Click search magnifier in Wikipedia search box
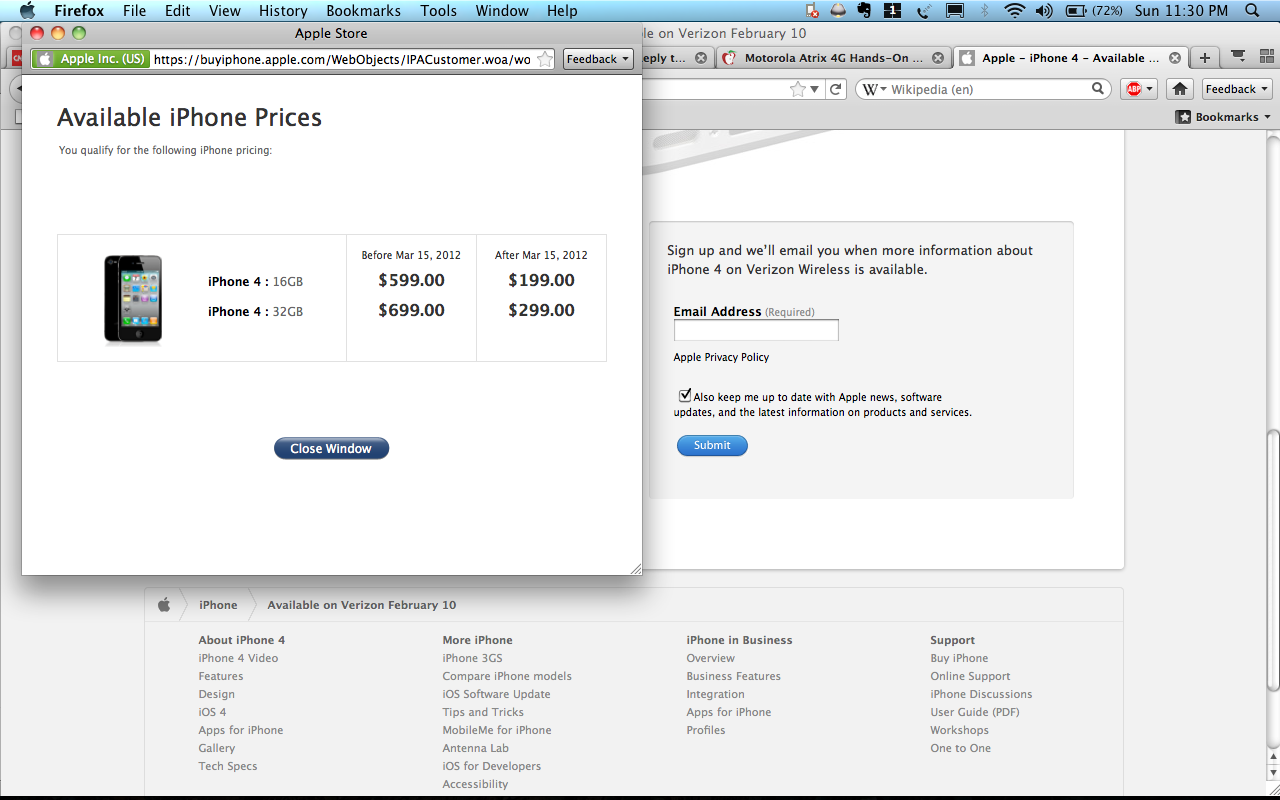Image resolution: width=1280 pixels, height=800 pixels. (x=1098, y=89)
